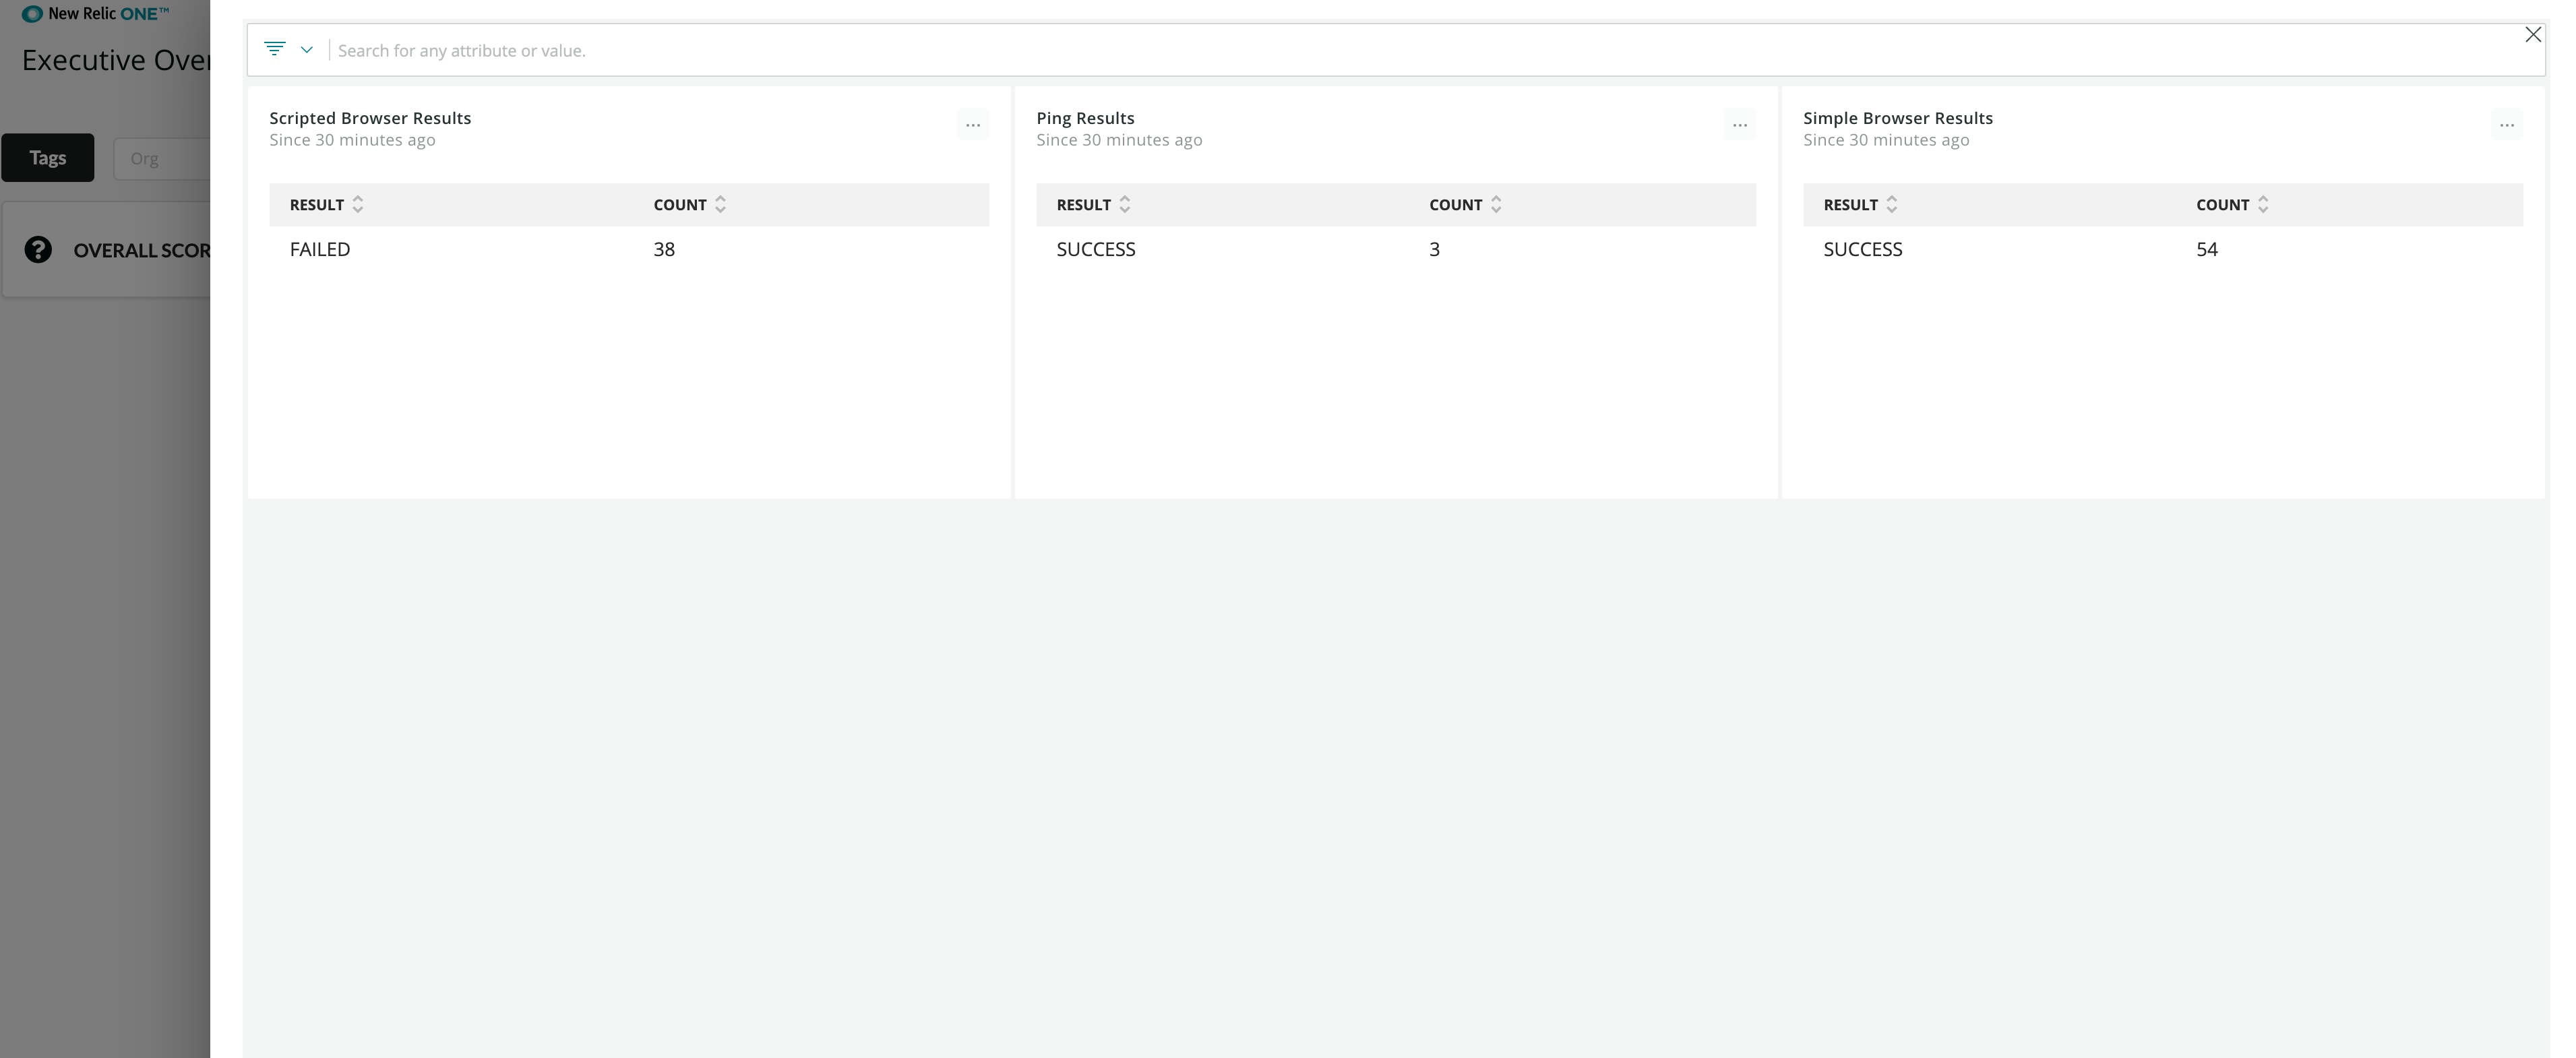The image size is (2576, 1058).
Task: Click the New Relic ONE logo
Action: click(x=96, y=14)
